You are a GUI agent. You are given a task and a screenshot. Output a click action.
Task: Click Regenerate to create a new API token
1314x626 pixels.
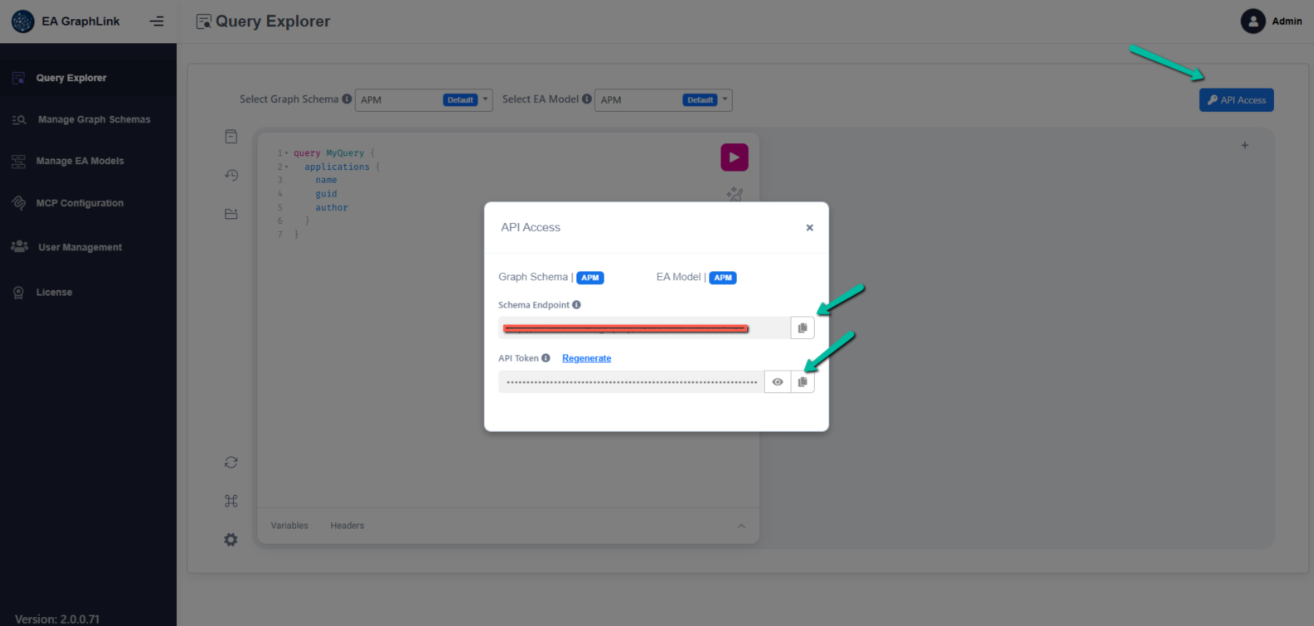[x=586, y=357]
